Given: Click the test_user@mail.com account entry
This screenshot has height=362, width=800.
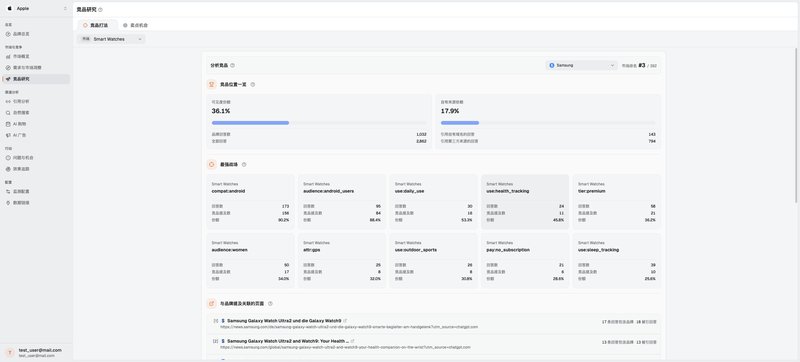Looking at the screenshot, I should pos(36,352).
